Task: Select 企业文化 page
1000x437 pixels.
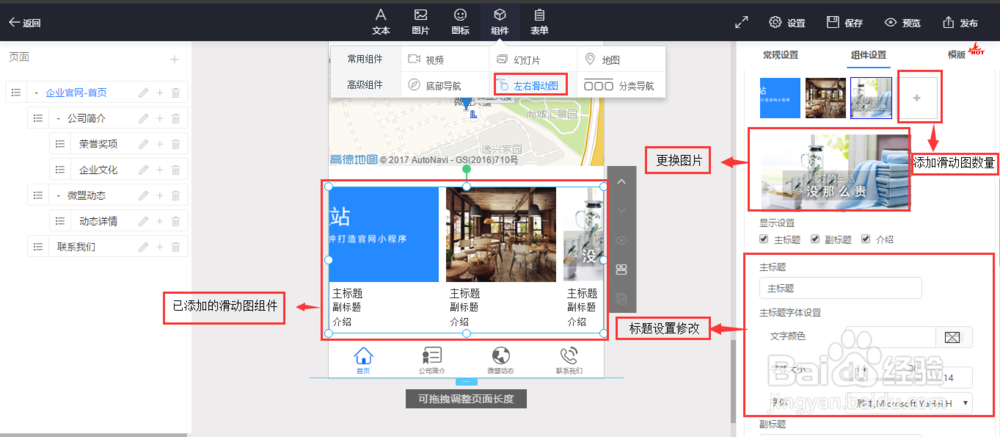Action: click(x=98, y=170)
